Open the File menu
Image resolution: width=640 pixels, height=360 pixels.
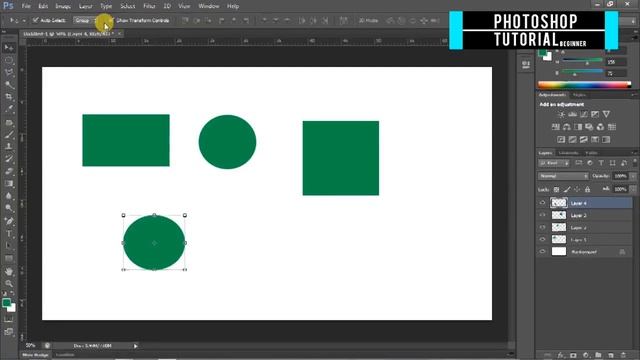coord(26,6)
